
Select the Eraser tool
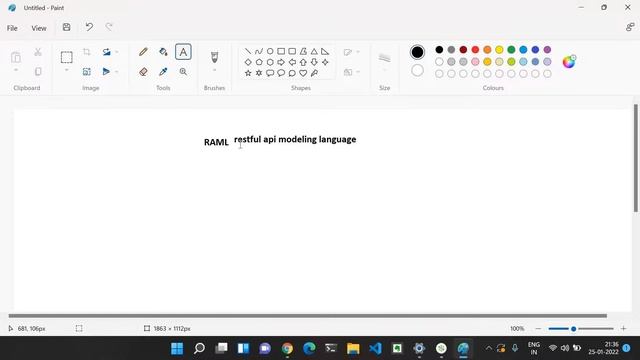143,72
